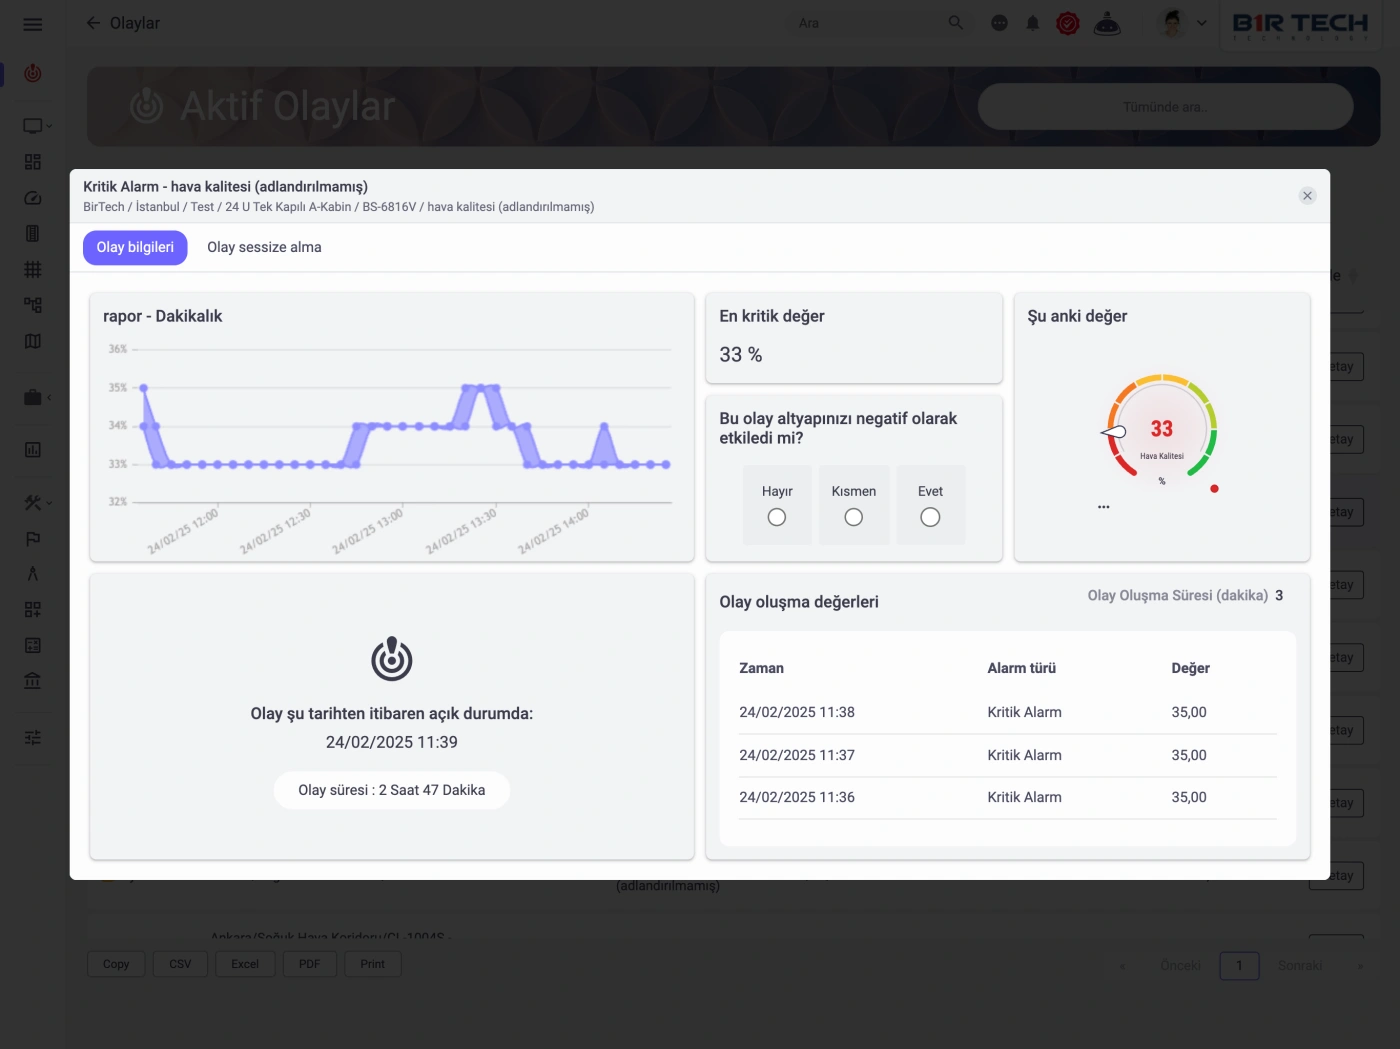Click the Kritik Alarm cell in the 11:38 row
The width and height of the screenshot is (1400, 1049).
[x=1024, y=712]
